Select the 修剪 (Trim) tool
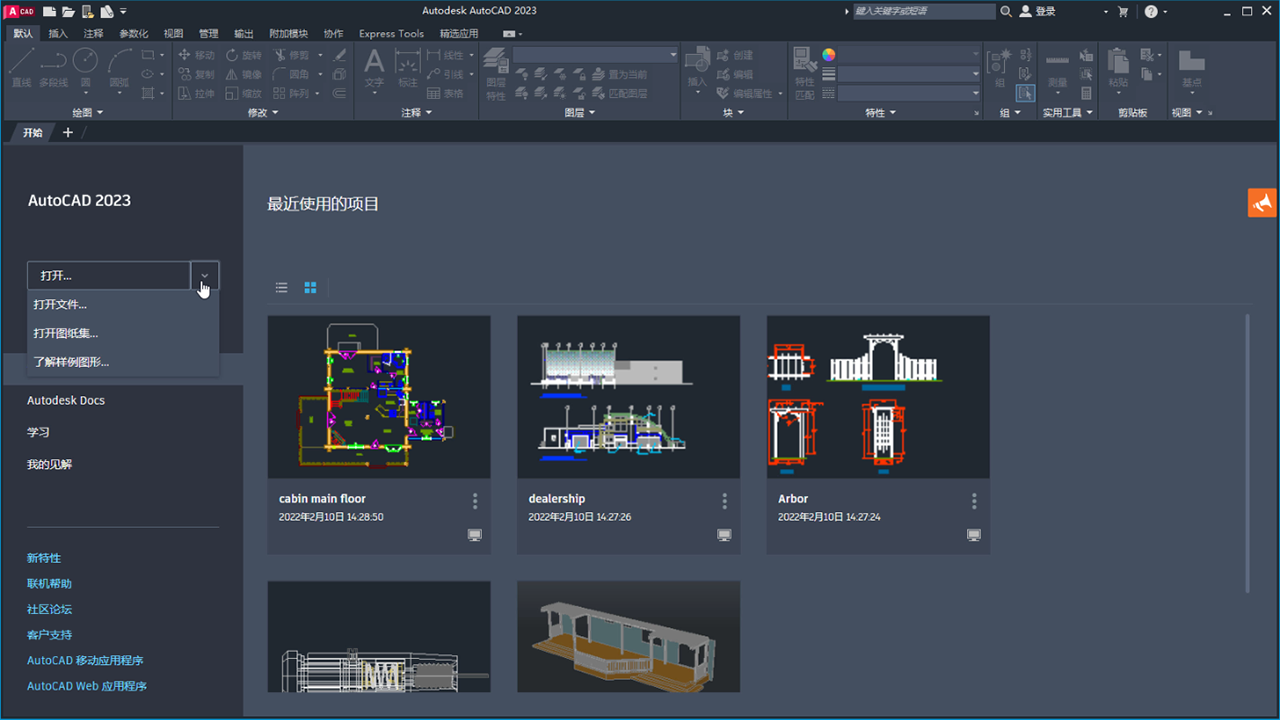The width and height of the screenshot is (1280, 720). [x=291, y=55]
